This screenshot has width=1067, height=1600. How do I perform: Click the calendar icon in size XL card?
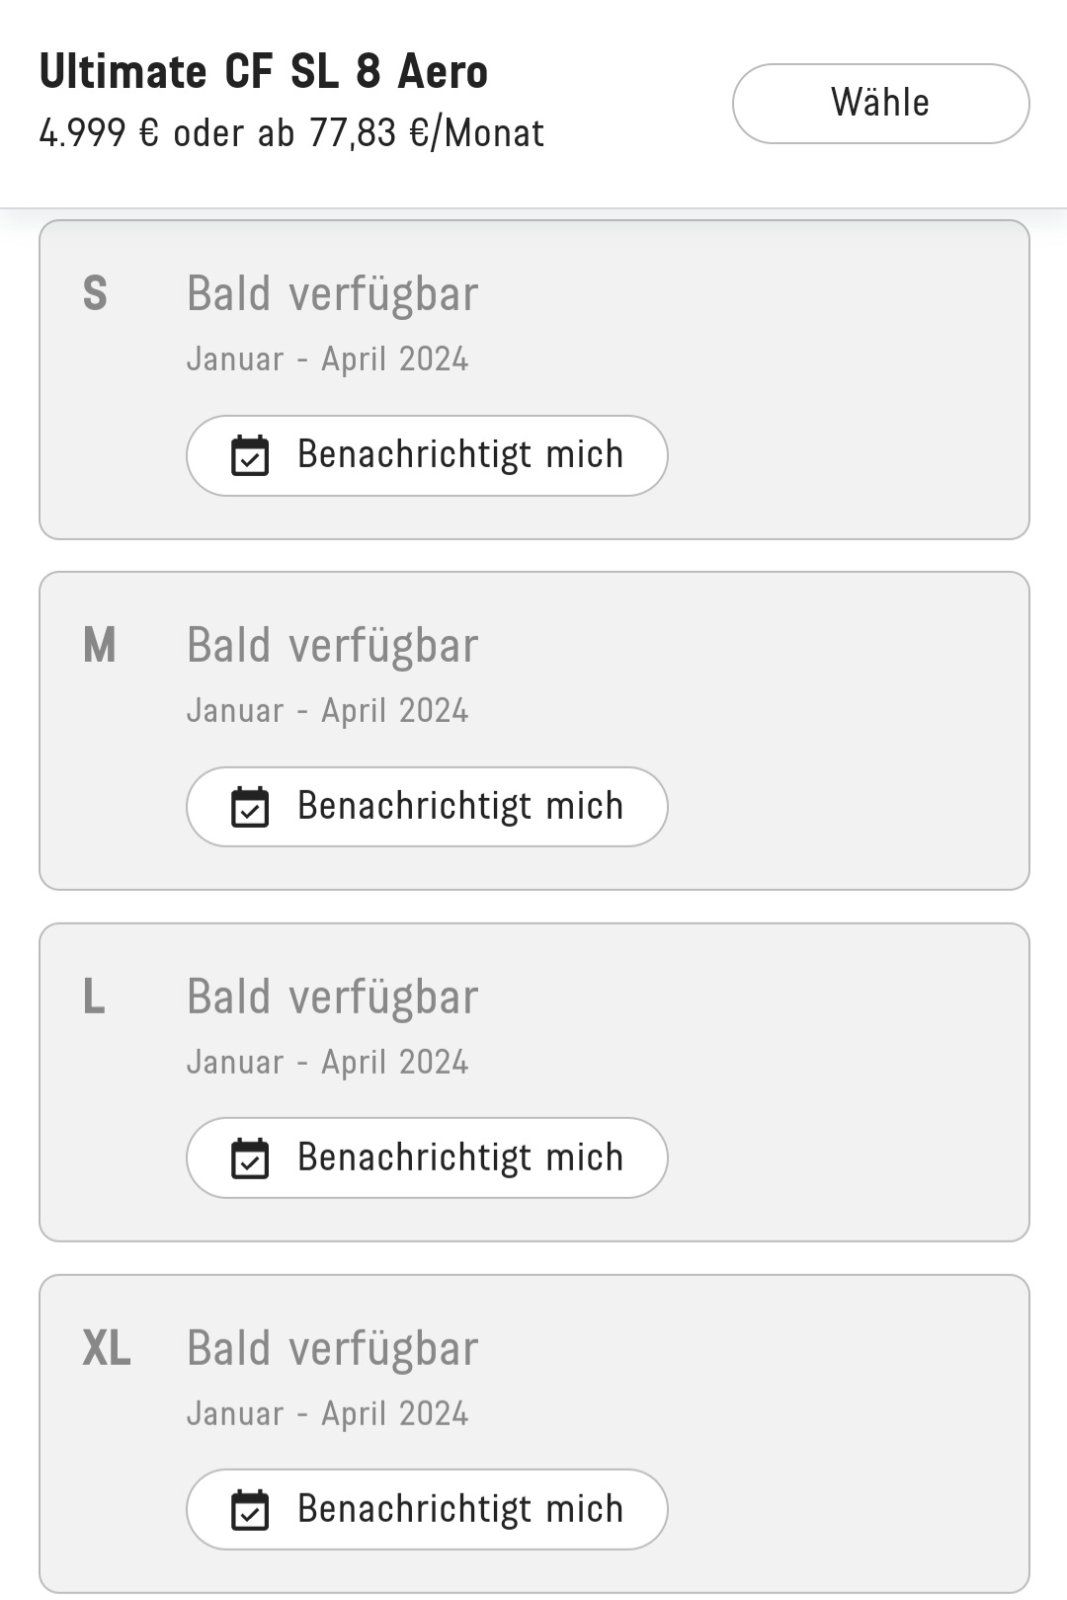pyautogui.click(x=250, y=1510)
